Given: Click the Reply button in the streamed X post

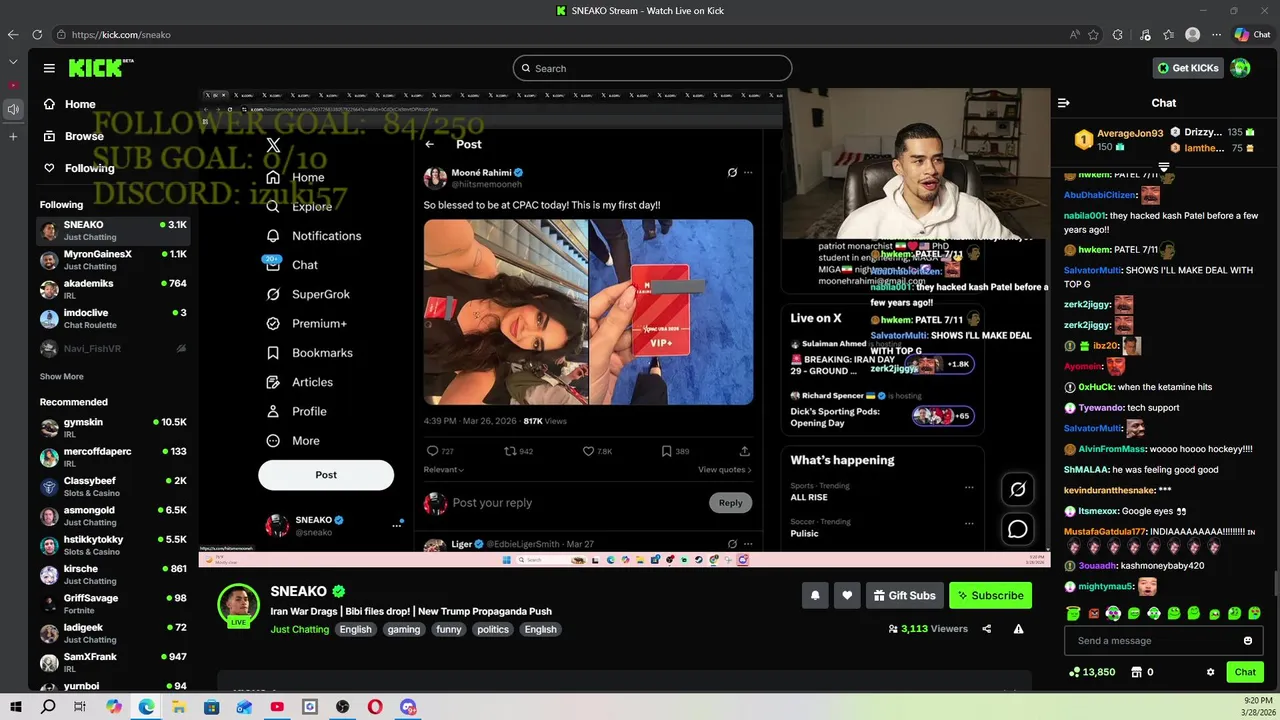Looking at the screenshot, I should tap(730, 503).
